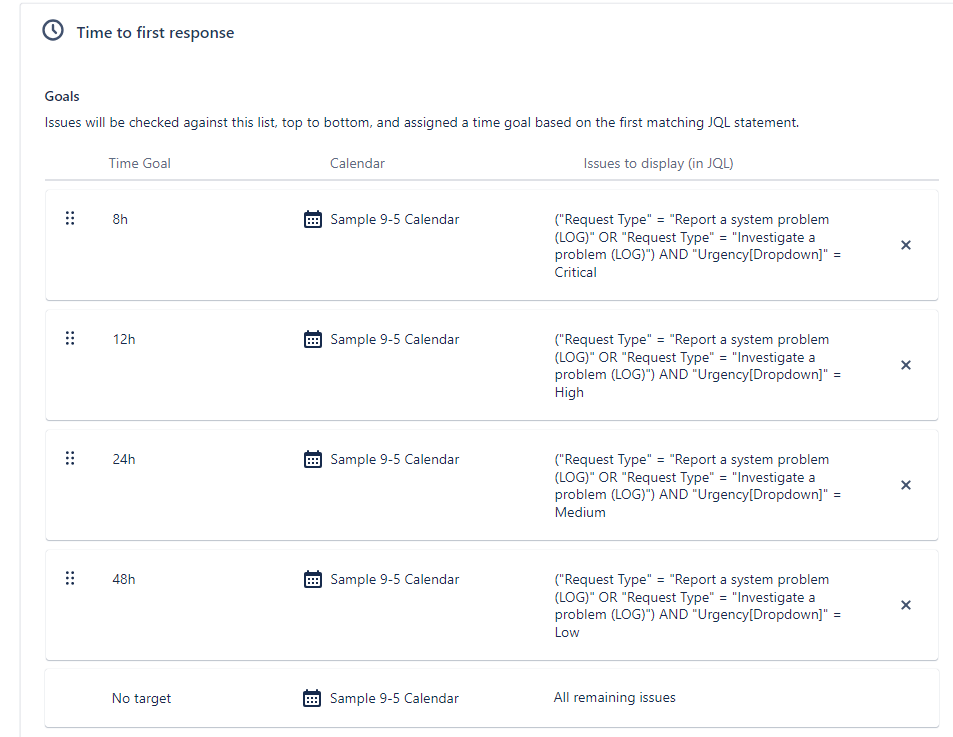Change calendar for the No target row
Image resolution: width=953 pixels, height=737 pixels.
[x=395, y=698]
